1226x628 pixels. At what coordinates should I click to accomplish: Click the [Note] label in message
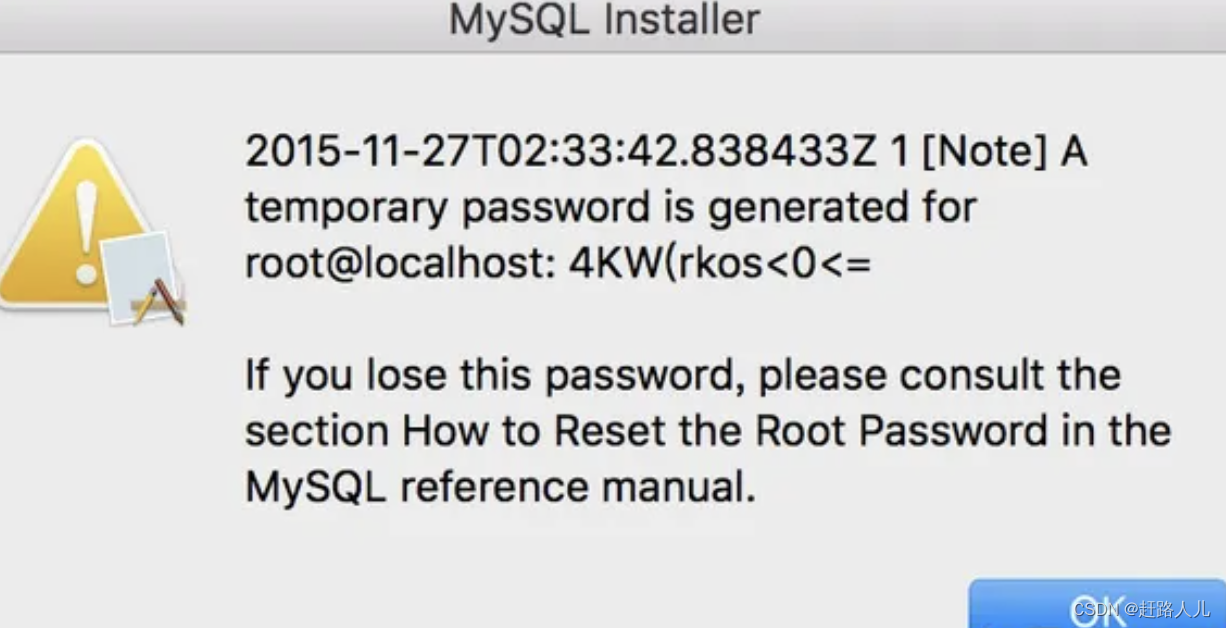point(983,152)
